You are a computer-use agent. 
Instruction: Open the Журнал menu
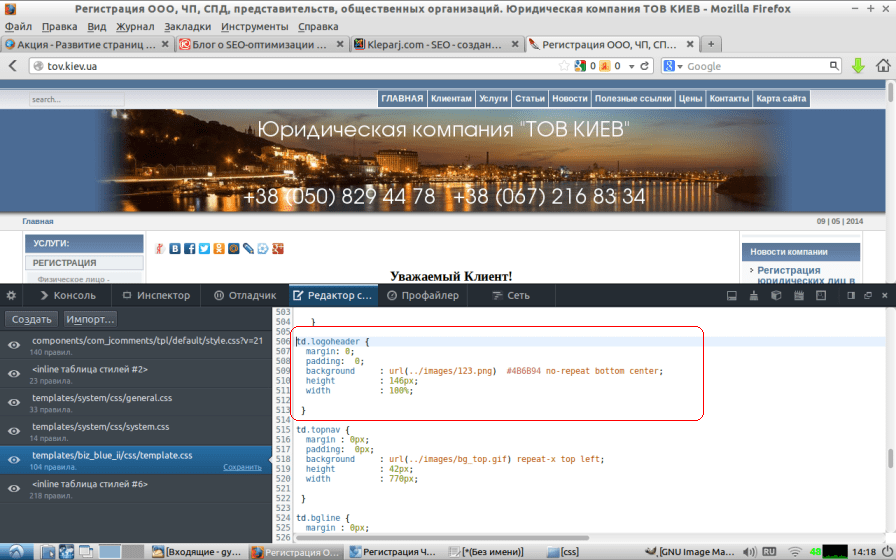click(135, 26)
